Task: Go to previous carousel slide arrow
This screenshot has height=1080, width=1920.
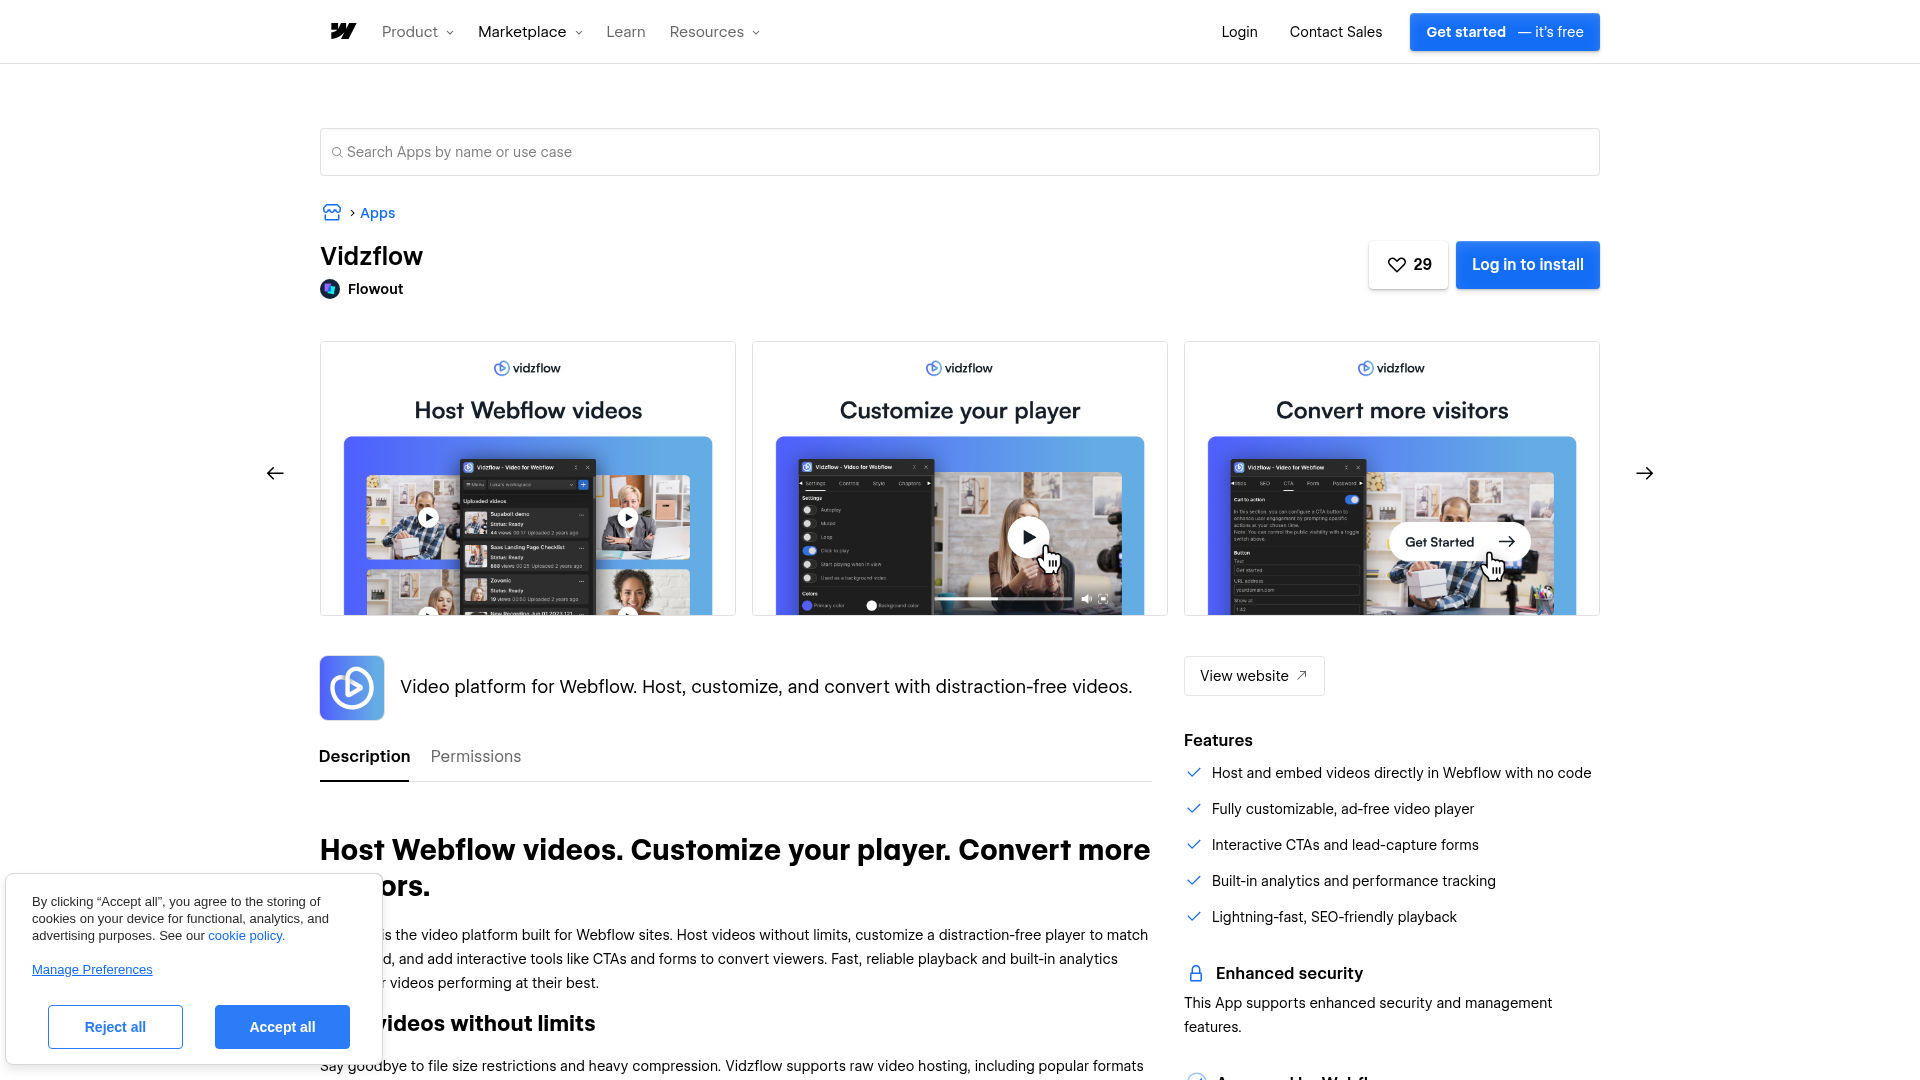Action: [275, 473]
